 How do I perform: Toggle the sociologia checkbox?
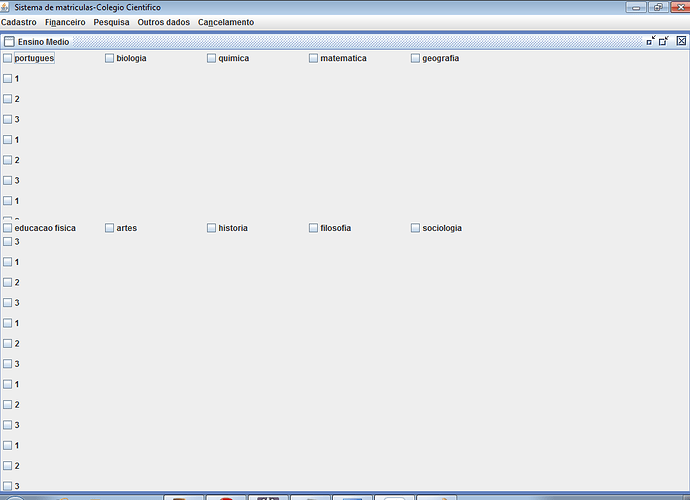415,228
